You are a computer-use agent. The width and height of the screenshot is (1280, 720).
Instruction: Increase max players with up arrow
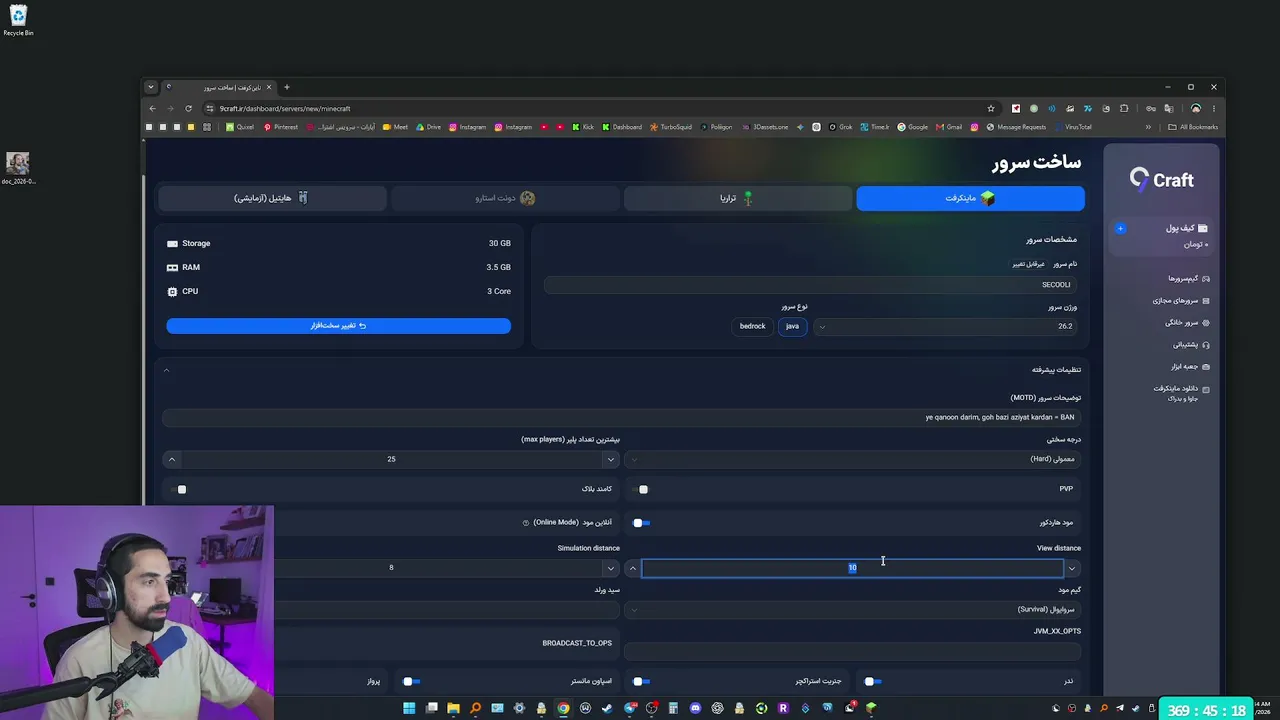[x=172, y=459]
